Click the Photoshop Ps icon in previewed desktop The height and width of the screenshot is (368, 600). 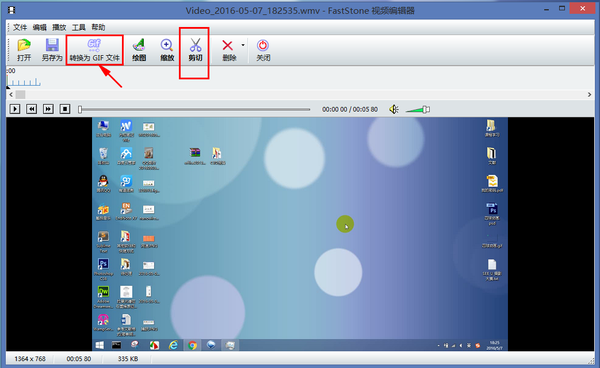(103, 264)
